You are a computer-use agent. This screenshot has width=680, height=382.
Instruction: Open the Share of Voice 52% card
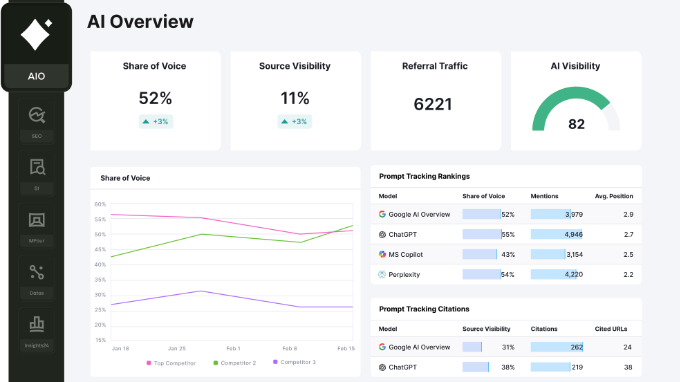[155, 101]
